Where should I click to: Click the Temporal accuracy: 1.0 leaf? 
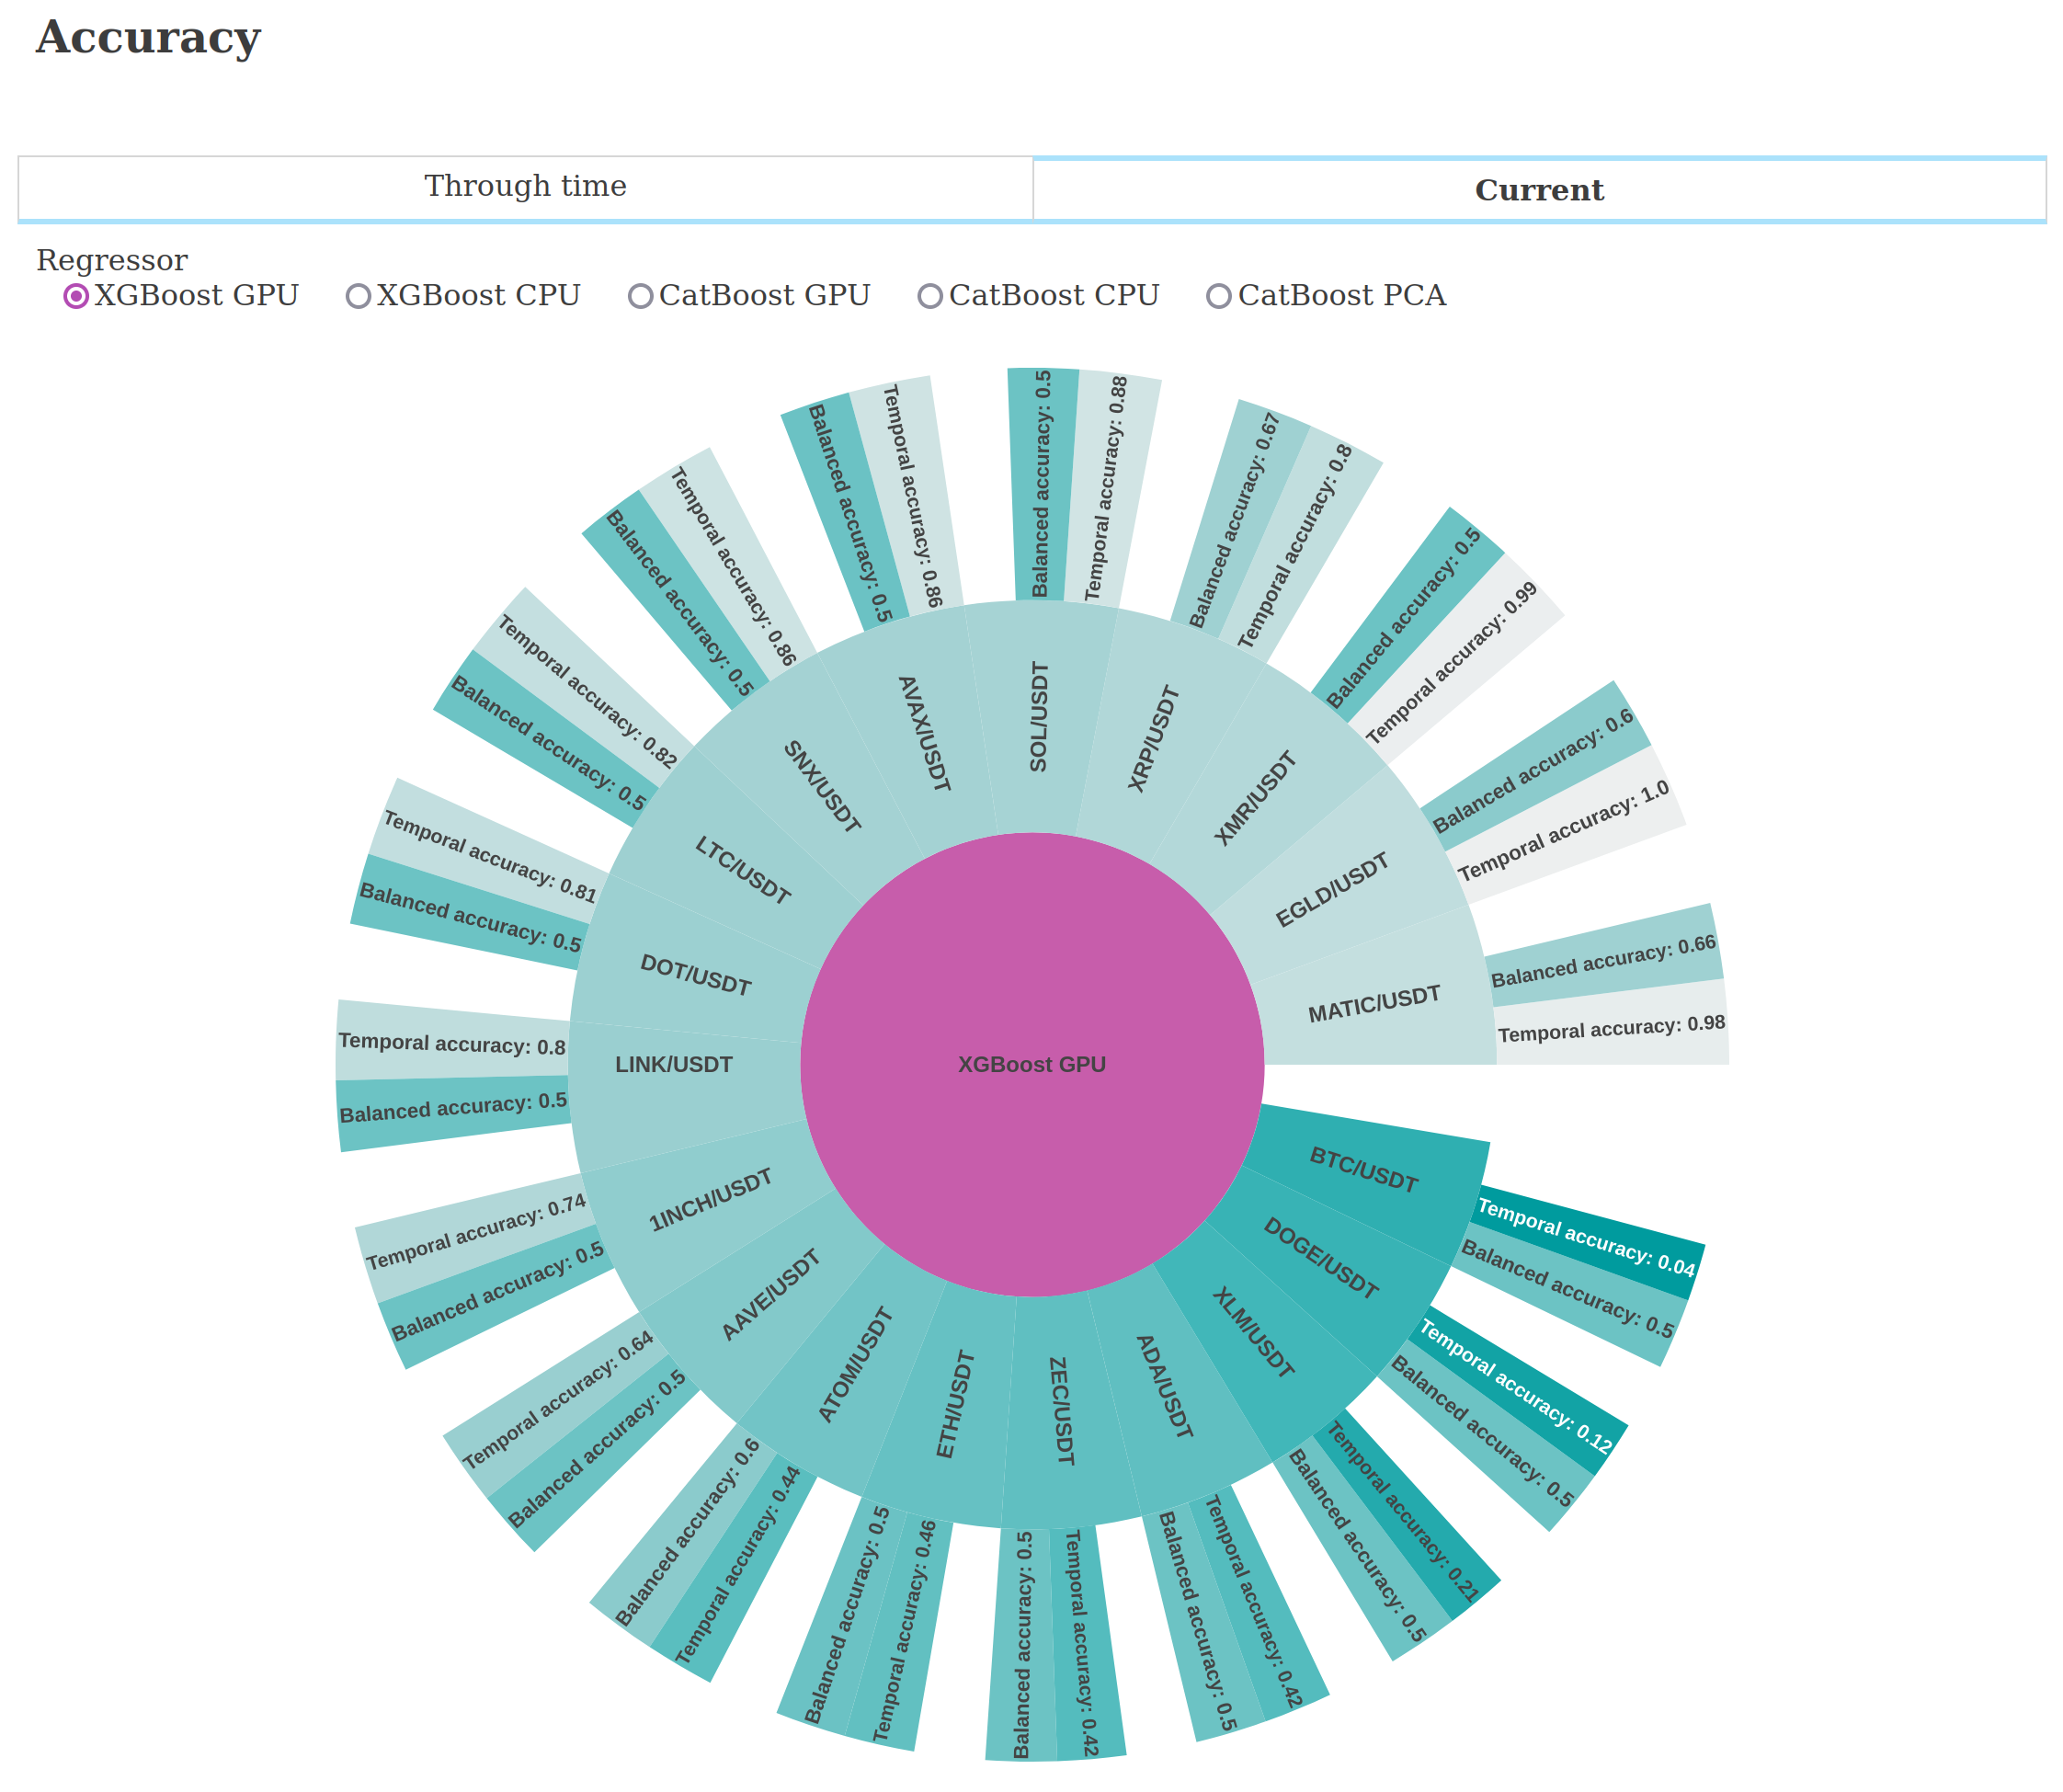pos(1562,831)
